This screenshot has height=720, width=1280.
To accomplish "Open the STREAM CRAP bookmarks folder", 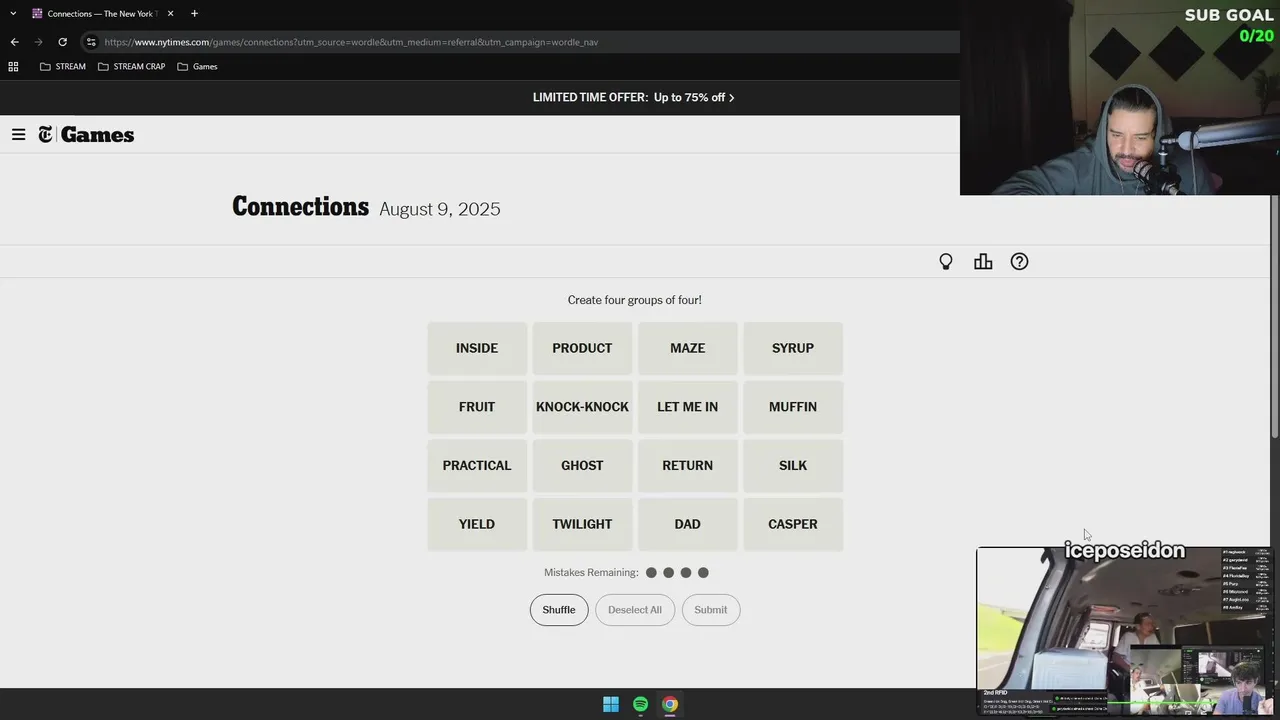I will click(131, 66).
